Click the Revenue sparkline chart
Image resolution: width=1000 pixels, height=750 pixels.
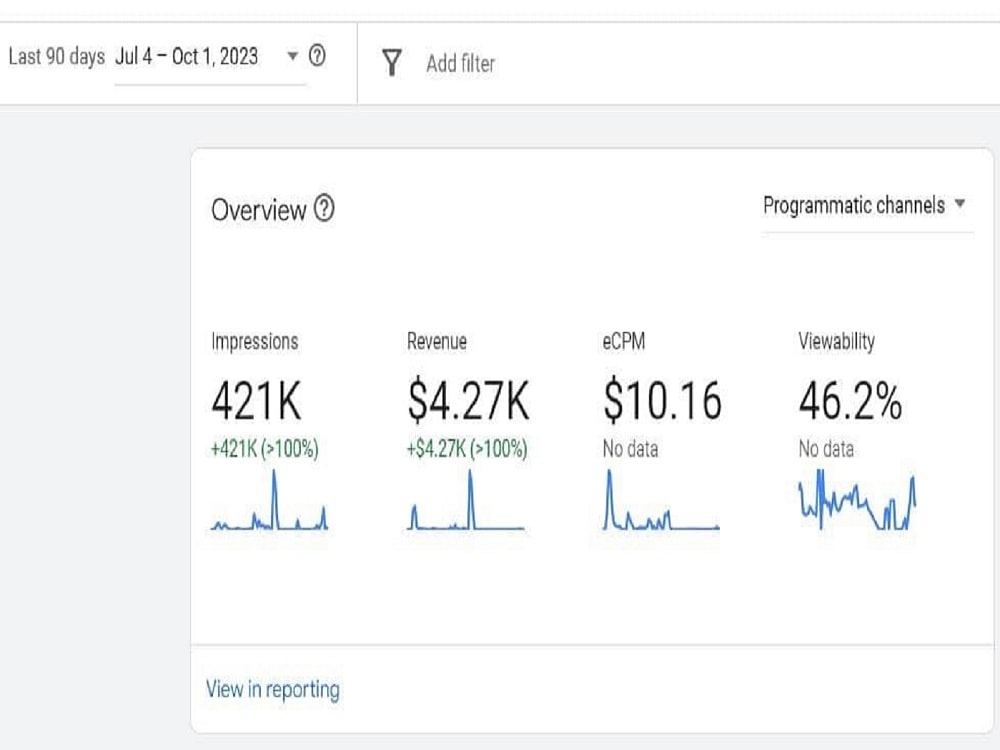pos(466,500)
